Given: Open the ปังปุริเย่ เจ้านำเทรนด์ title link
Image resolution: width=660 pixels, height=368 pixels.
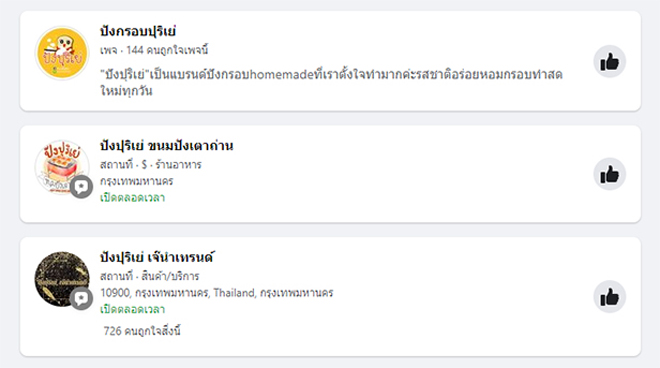Looking at the screenshot, I should point(157,257).
